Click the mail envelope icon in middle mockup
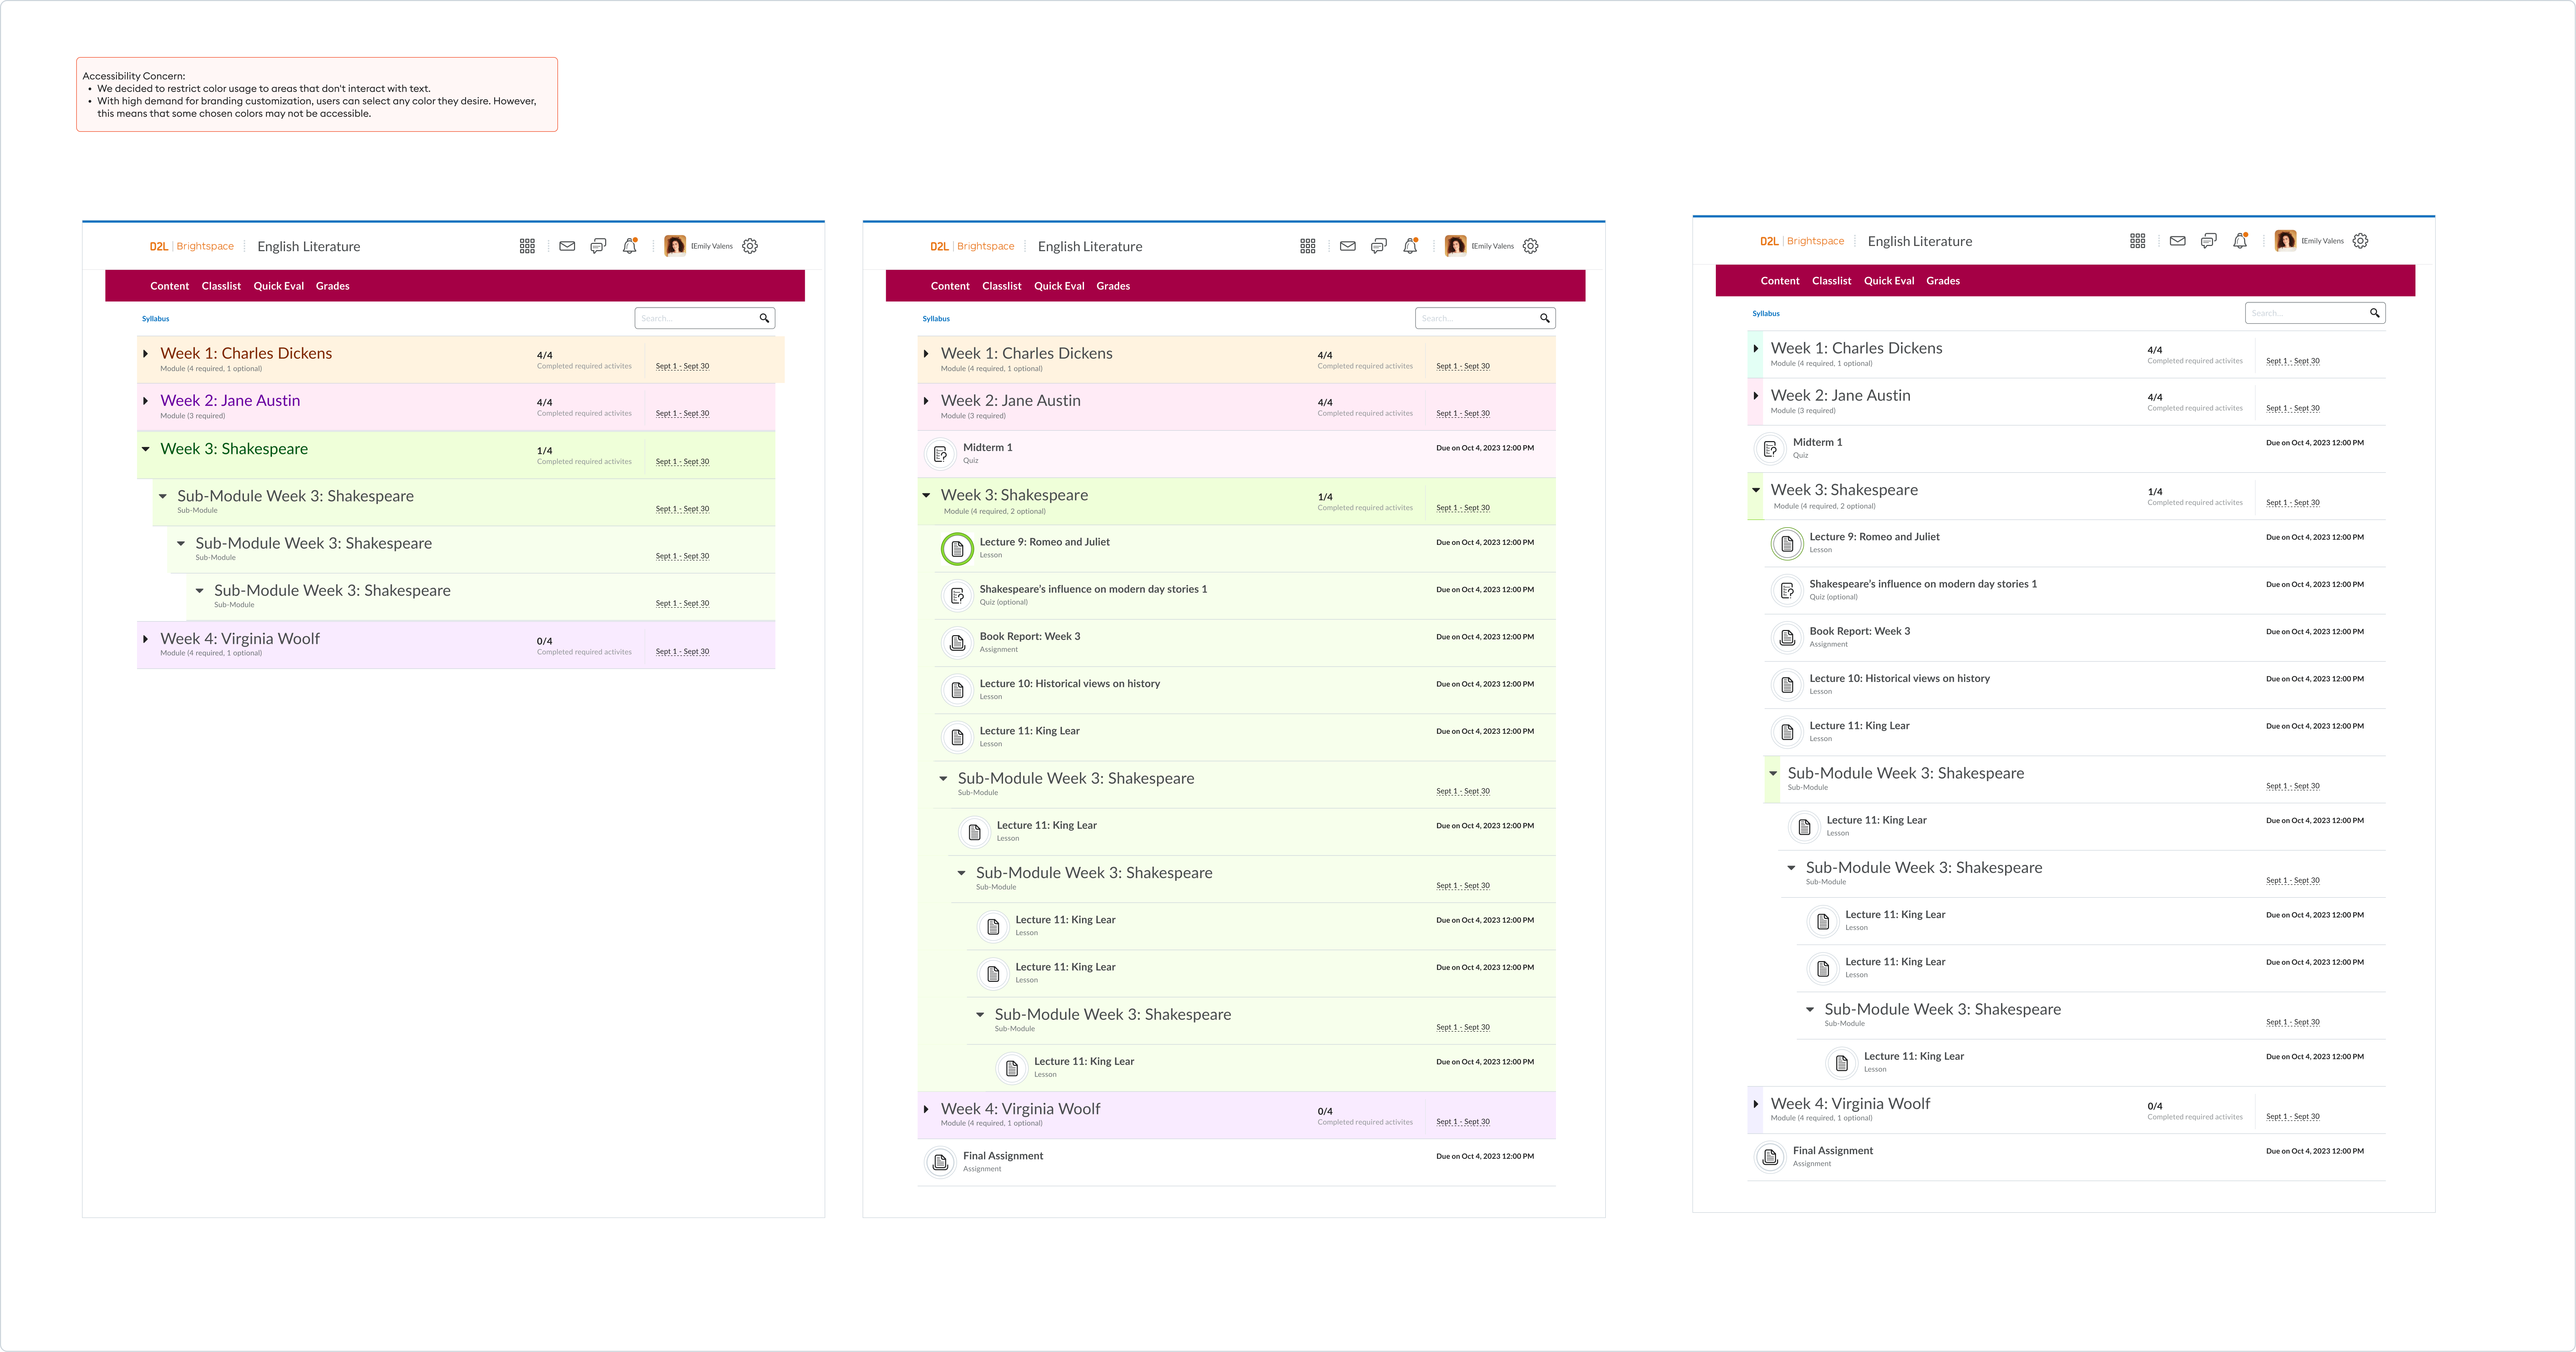The height and width of the screenshot is (1352, 2576). pyautogui.click(x=1348, y=246)
